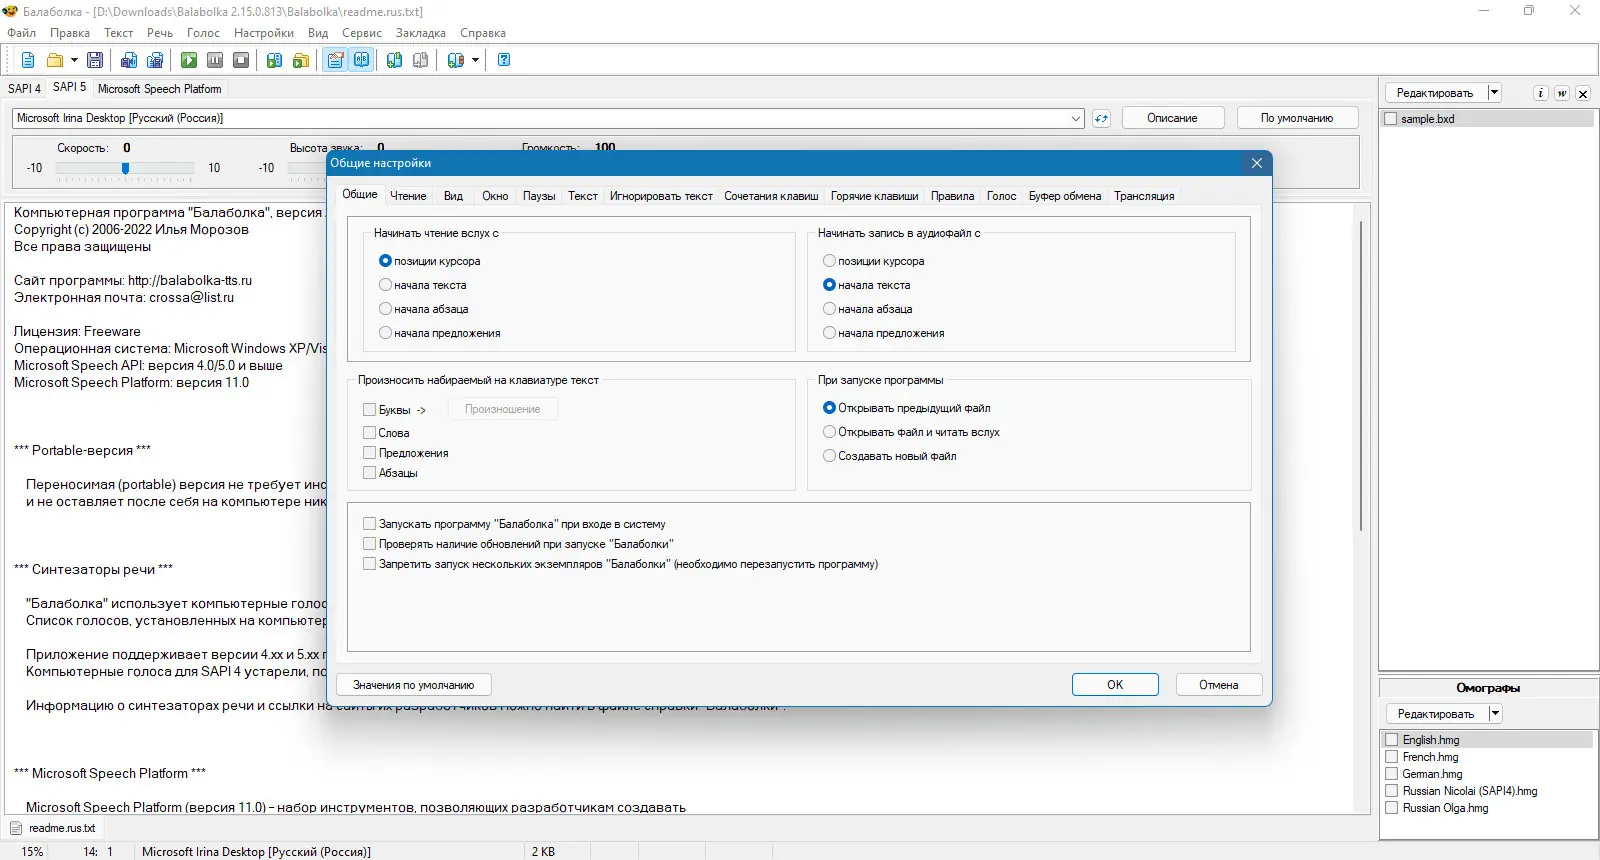Click the Балаболка app icon in title bar

(x=11, y=11)
